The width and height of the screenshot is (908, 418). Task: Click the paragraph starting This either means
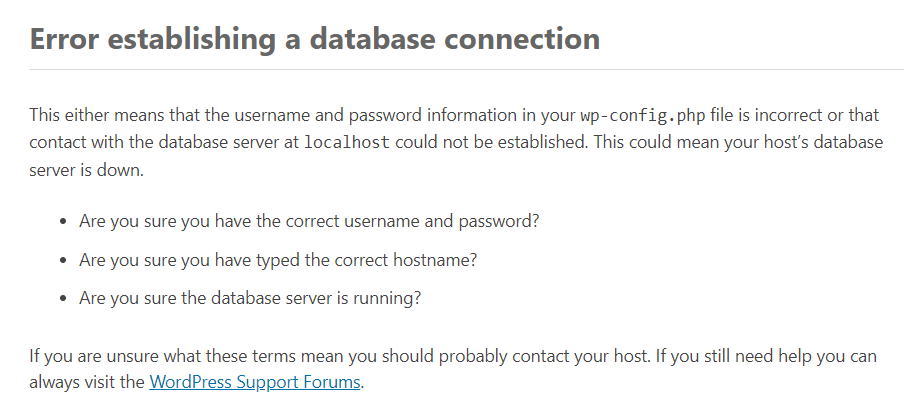tap(456, 142)
